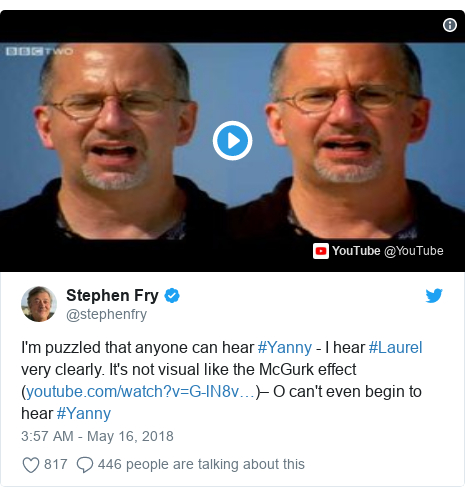Click the red YouTube logo icon
This screenshot has width=465, height=497.
(321, 251)
